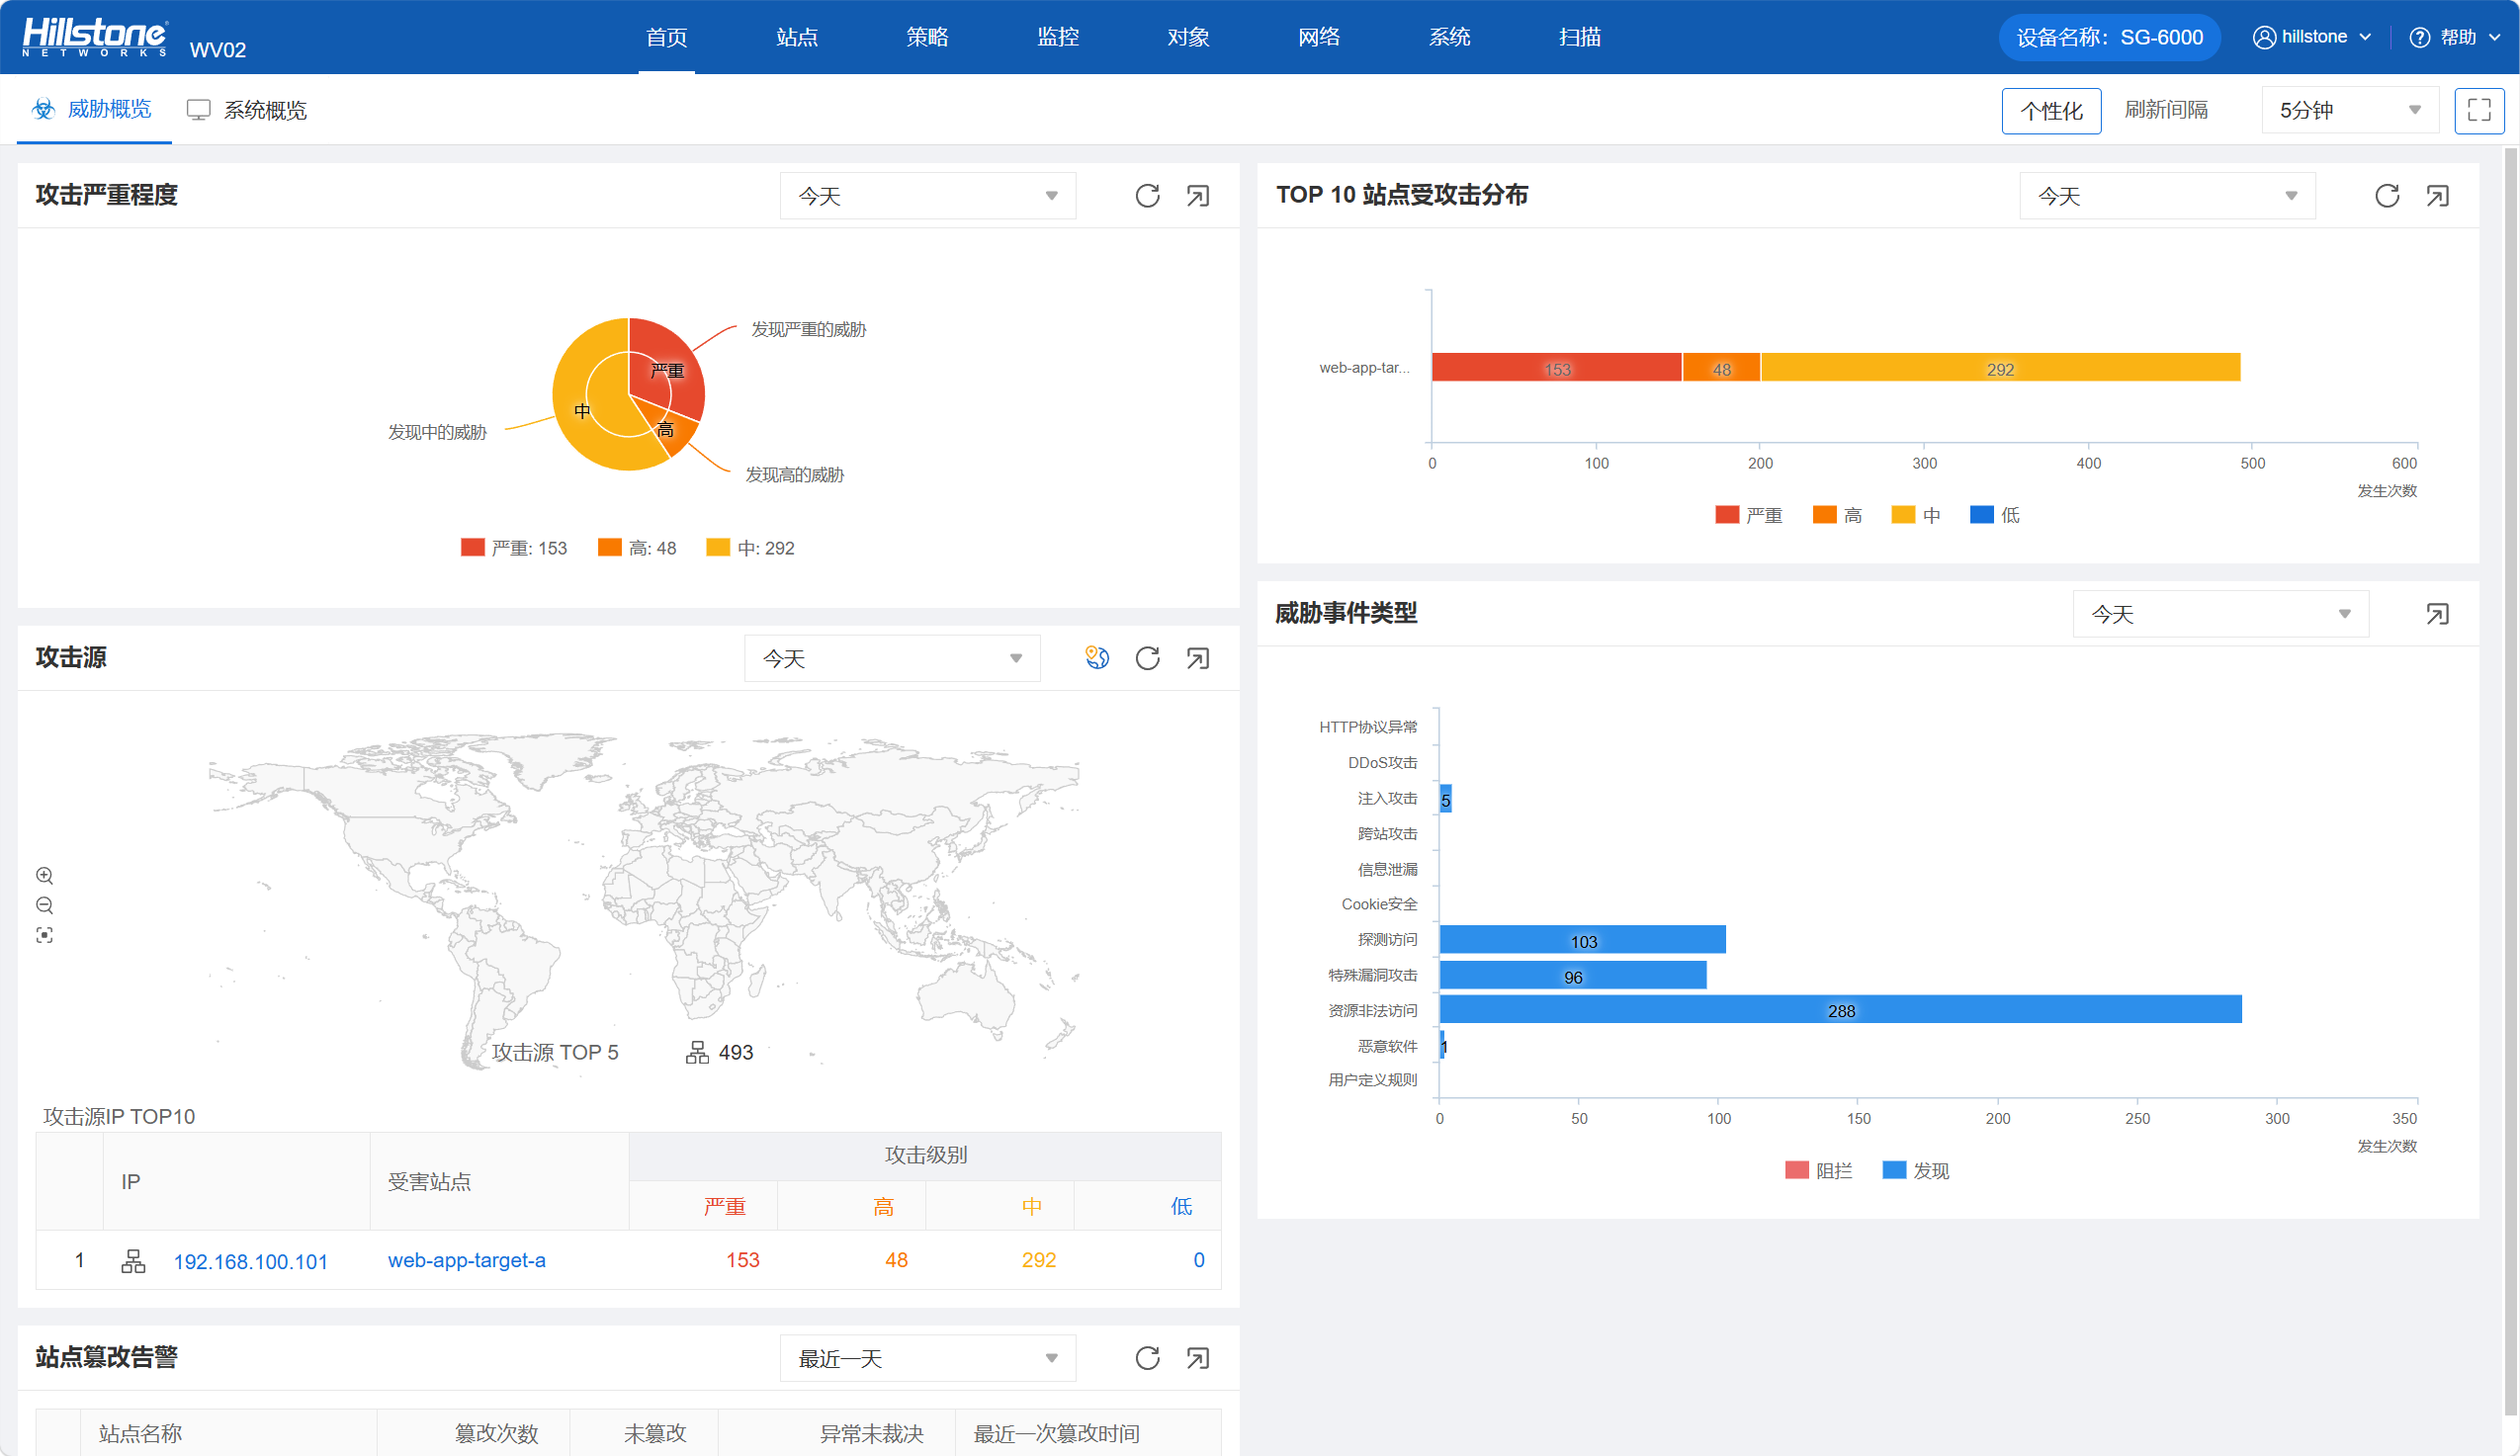This screenshot has height=1456, width=2520.
Task: Zoom in on the world map
Action: (x=45, y=875)
